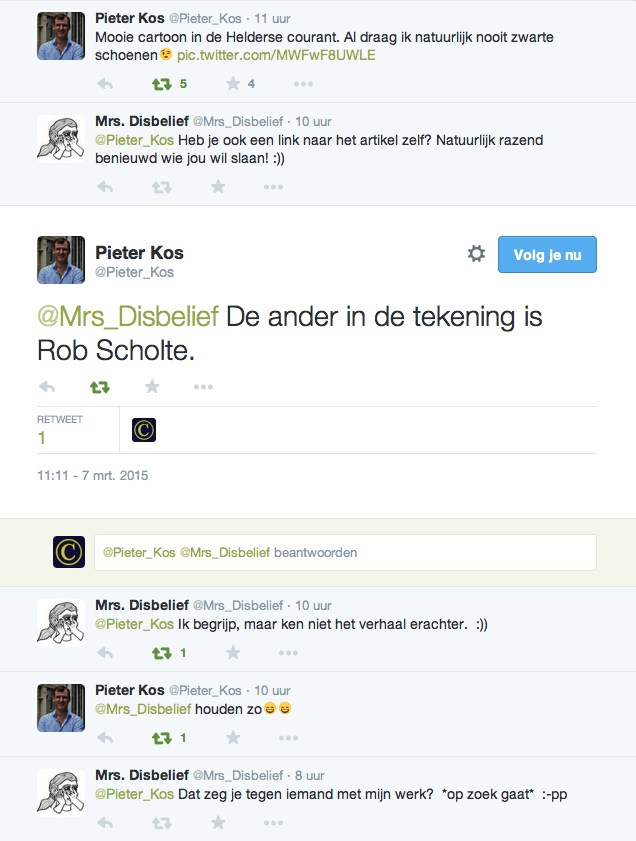Reply to the 'Dat zeg je tegen iemand' tweet
Screen dimensions: 636x841
[x=105, y=823]
